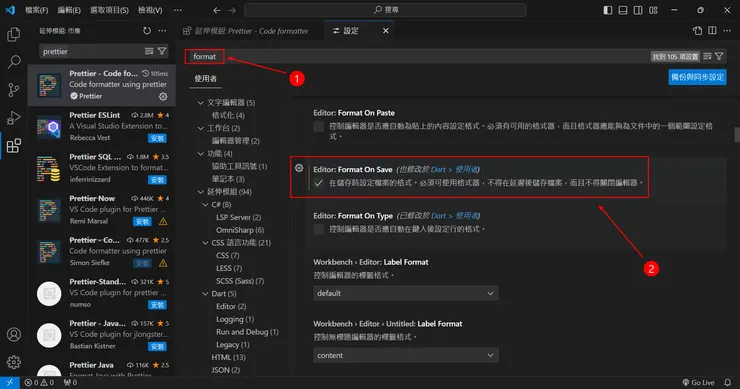Image resolution: width=740 pixels, height=389 pixels.
Task: Open the Search view in activity bar
Action: pyautogui.click(x=14, y=61)
